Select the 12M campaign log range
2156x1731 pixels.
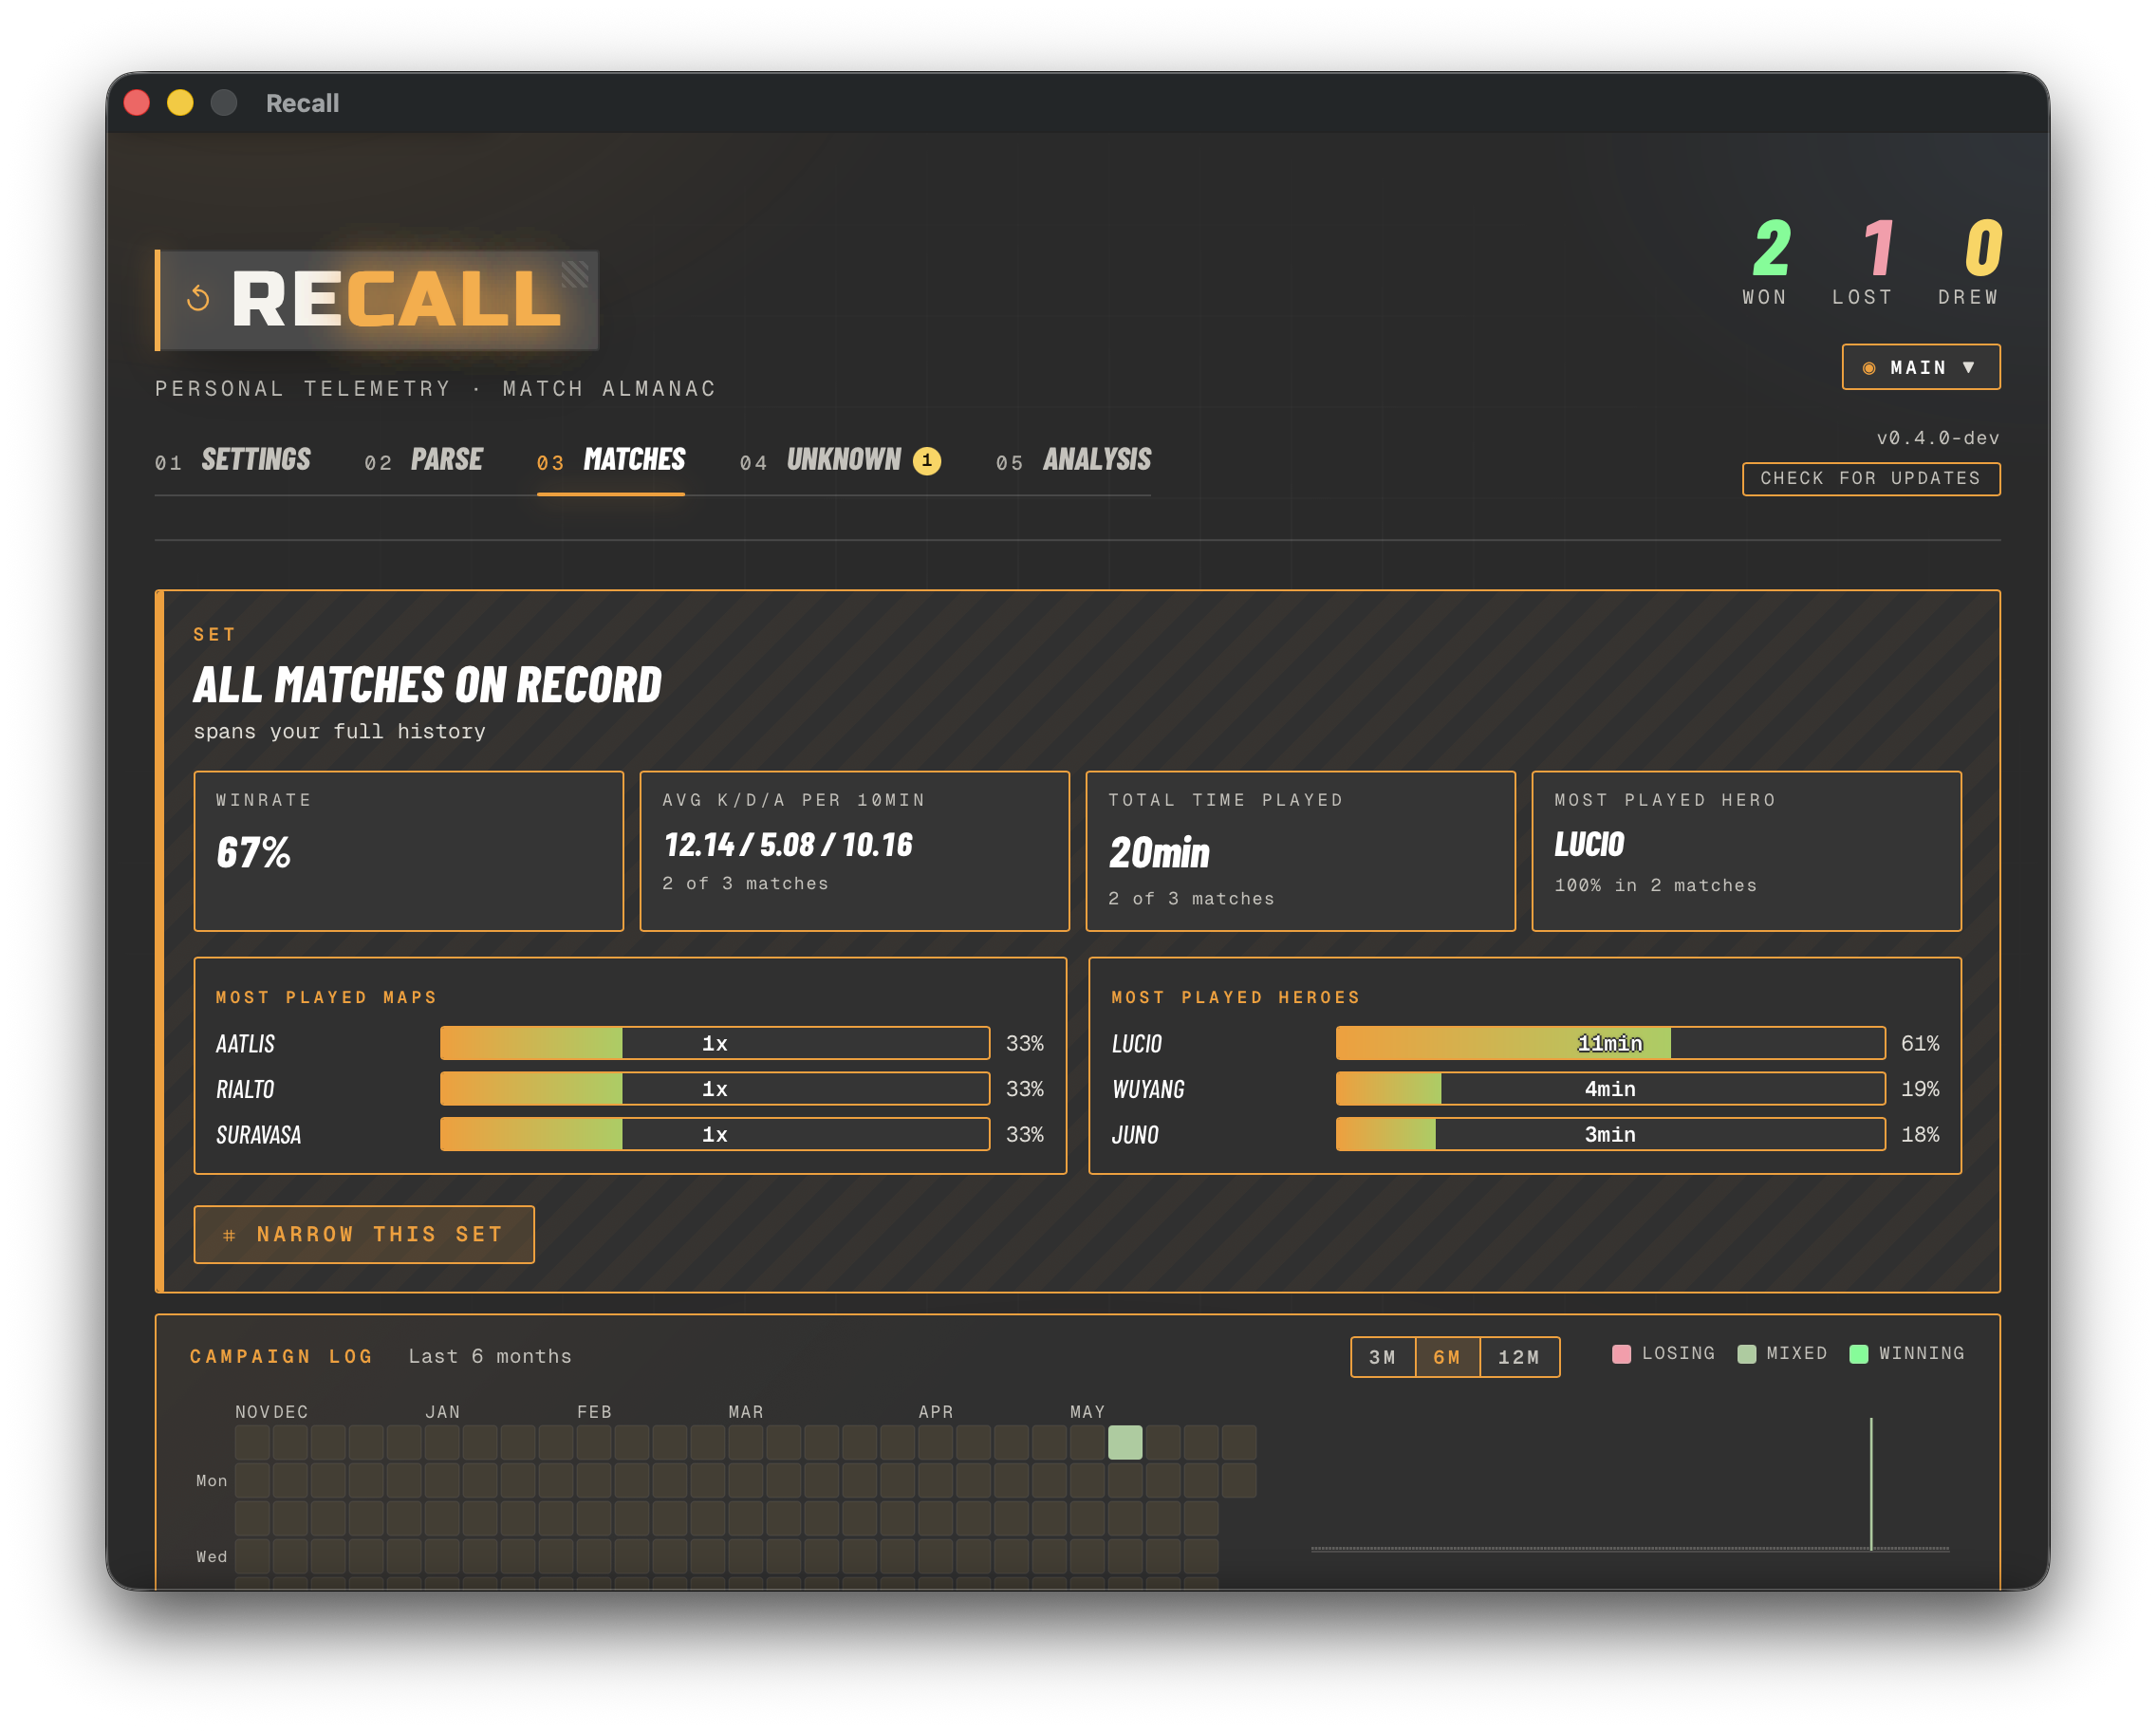coord(1518,1357)
